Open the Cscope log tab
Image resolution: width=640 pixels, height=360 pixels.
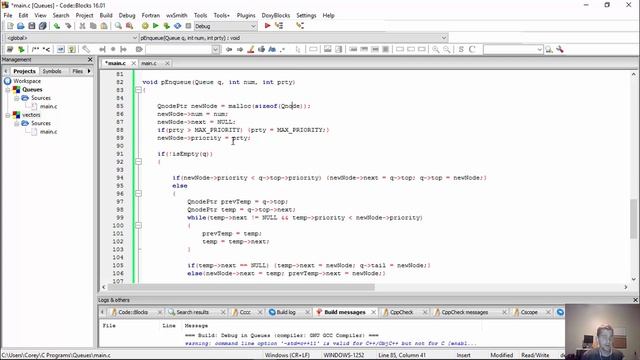click(x=529, y=312)
